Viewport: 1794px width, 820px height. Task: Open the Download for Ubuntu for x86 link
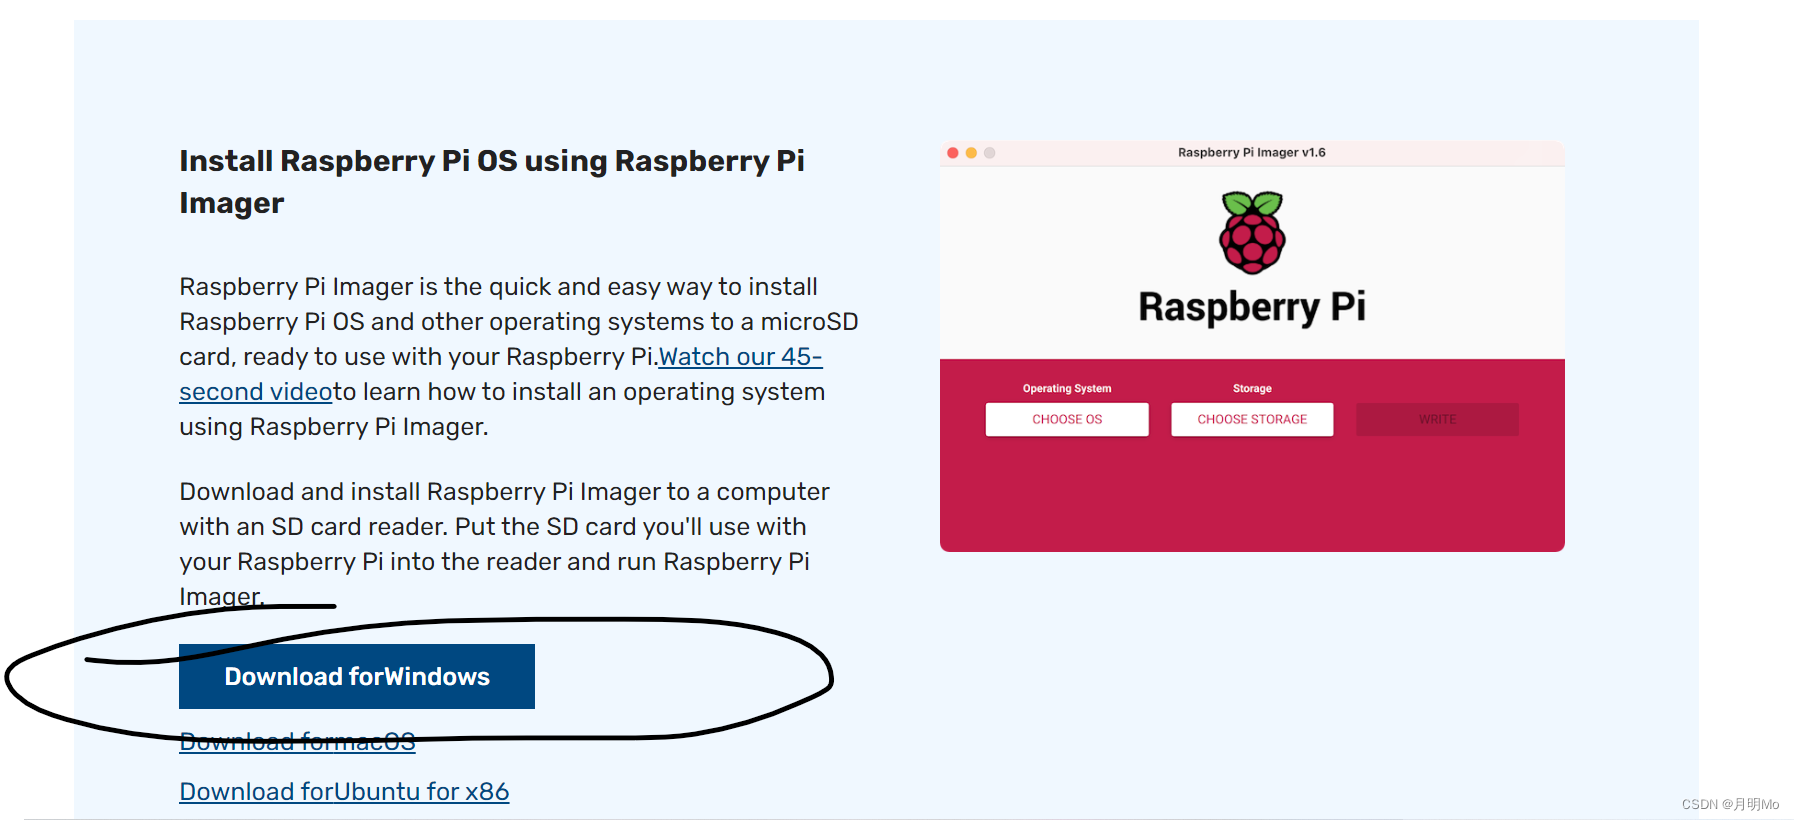(x=344, y=791)
